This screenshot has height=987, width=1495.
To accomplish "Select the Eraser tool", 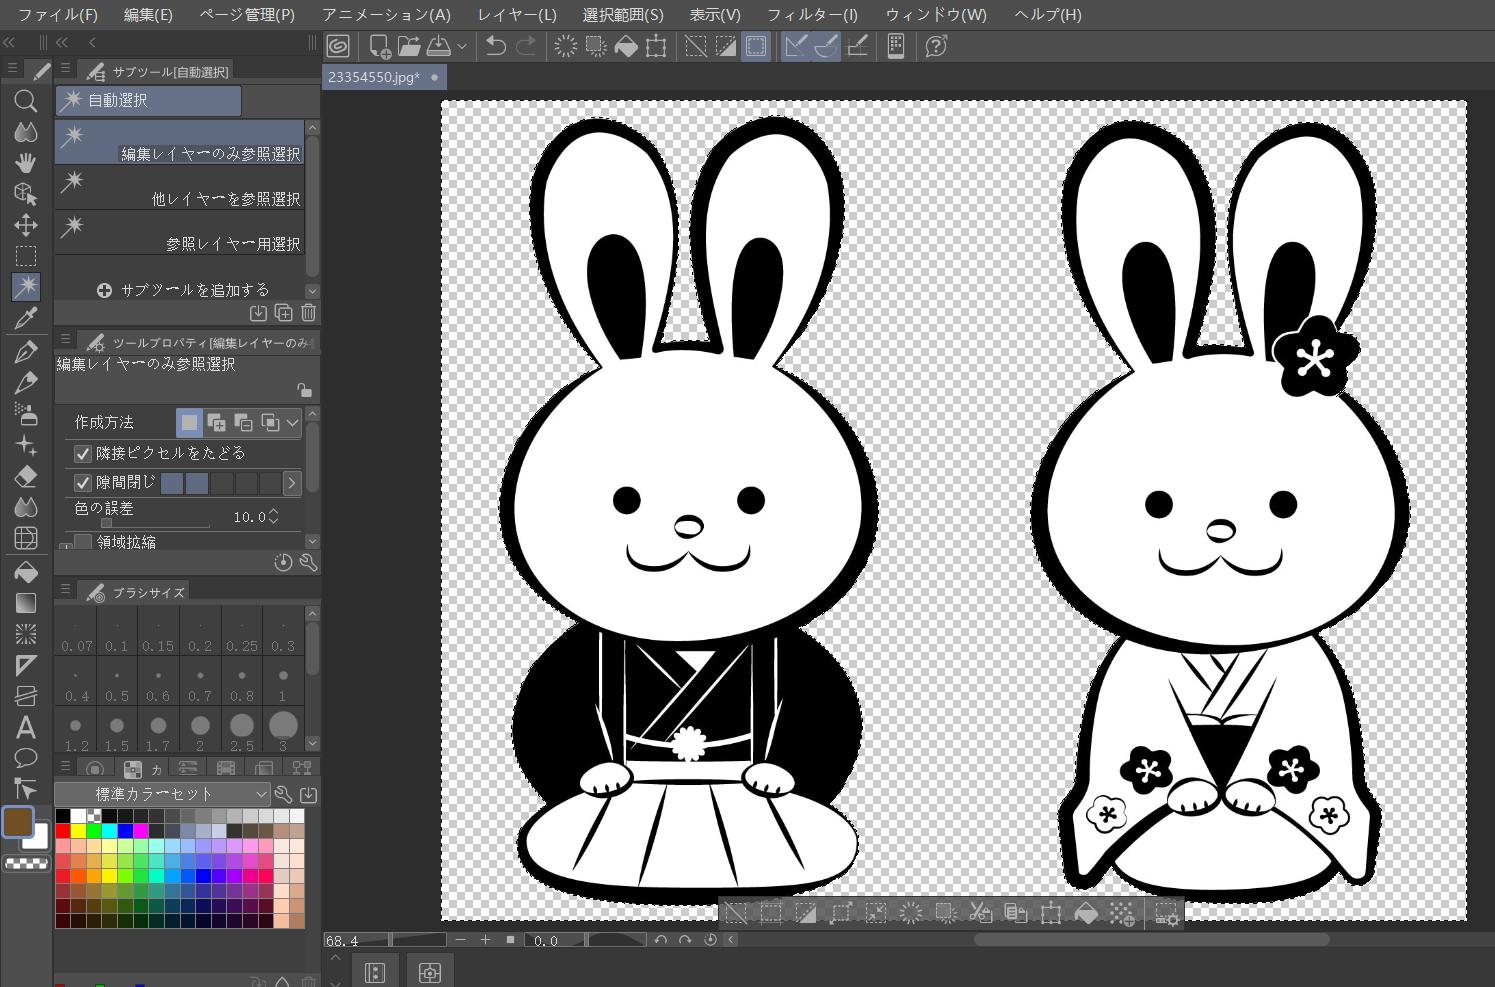I will pyautogui.click(x=26, y=477).
